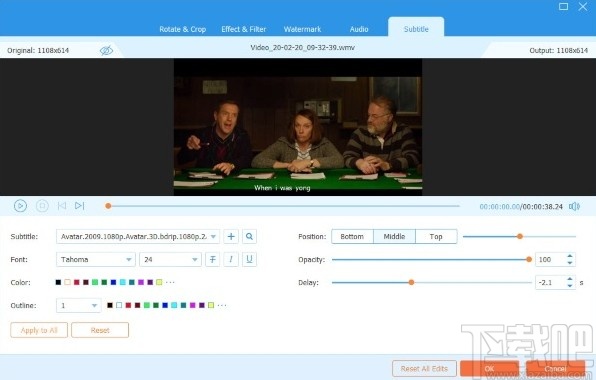Click the playback progress slider handle
This screenshot has height=380, width=596.
108,206
